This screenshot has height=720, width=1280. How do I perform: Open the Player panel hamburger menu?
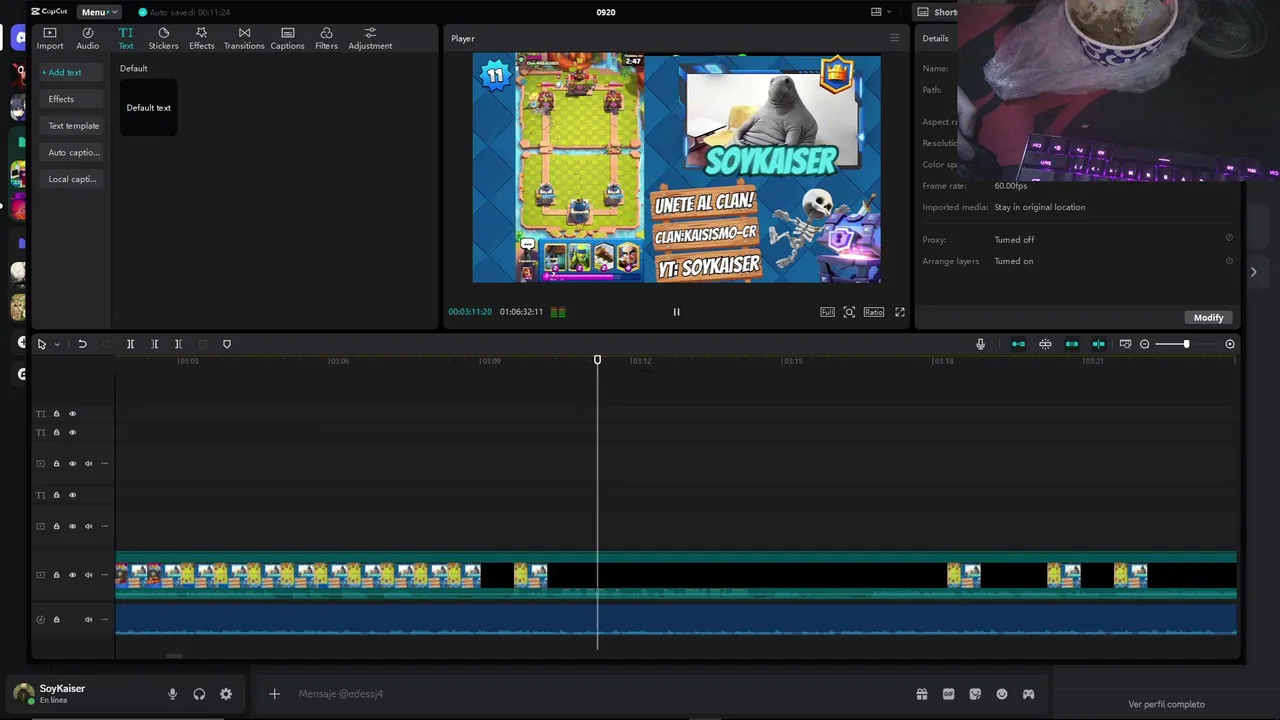pyautogui.click(x=894, y=38)
